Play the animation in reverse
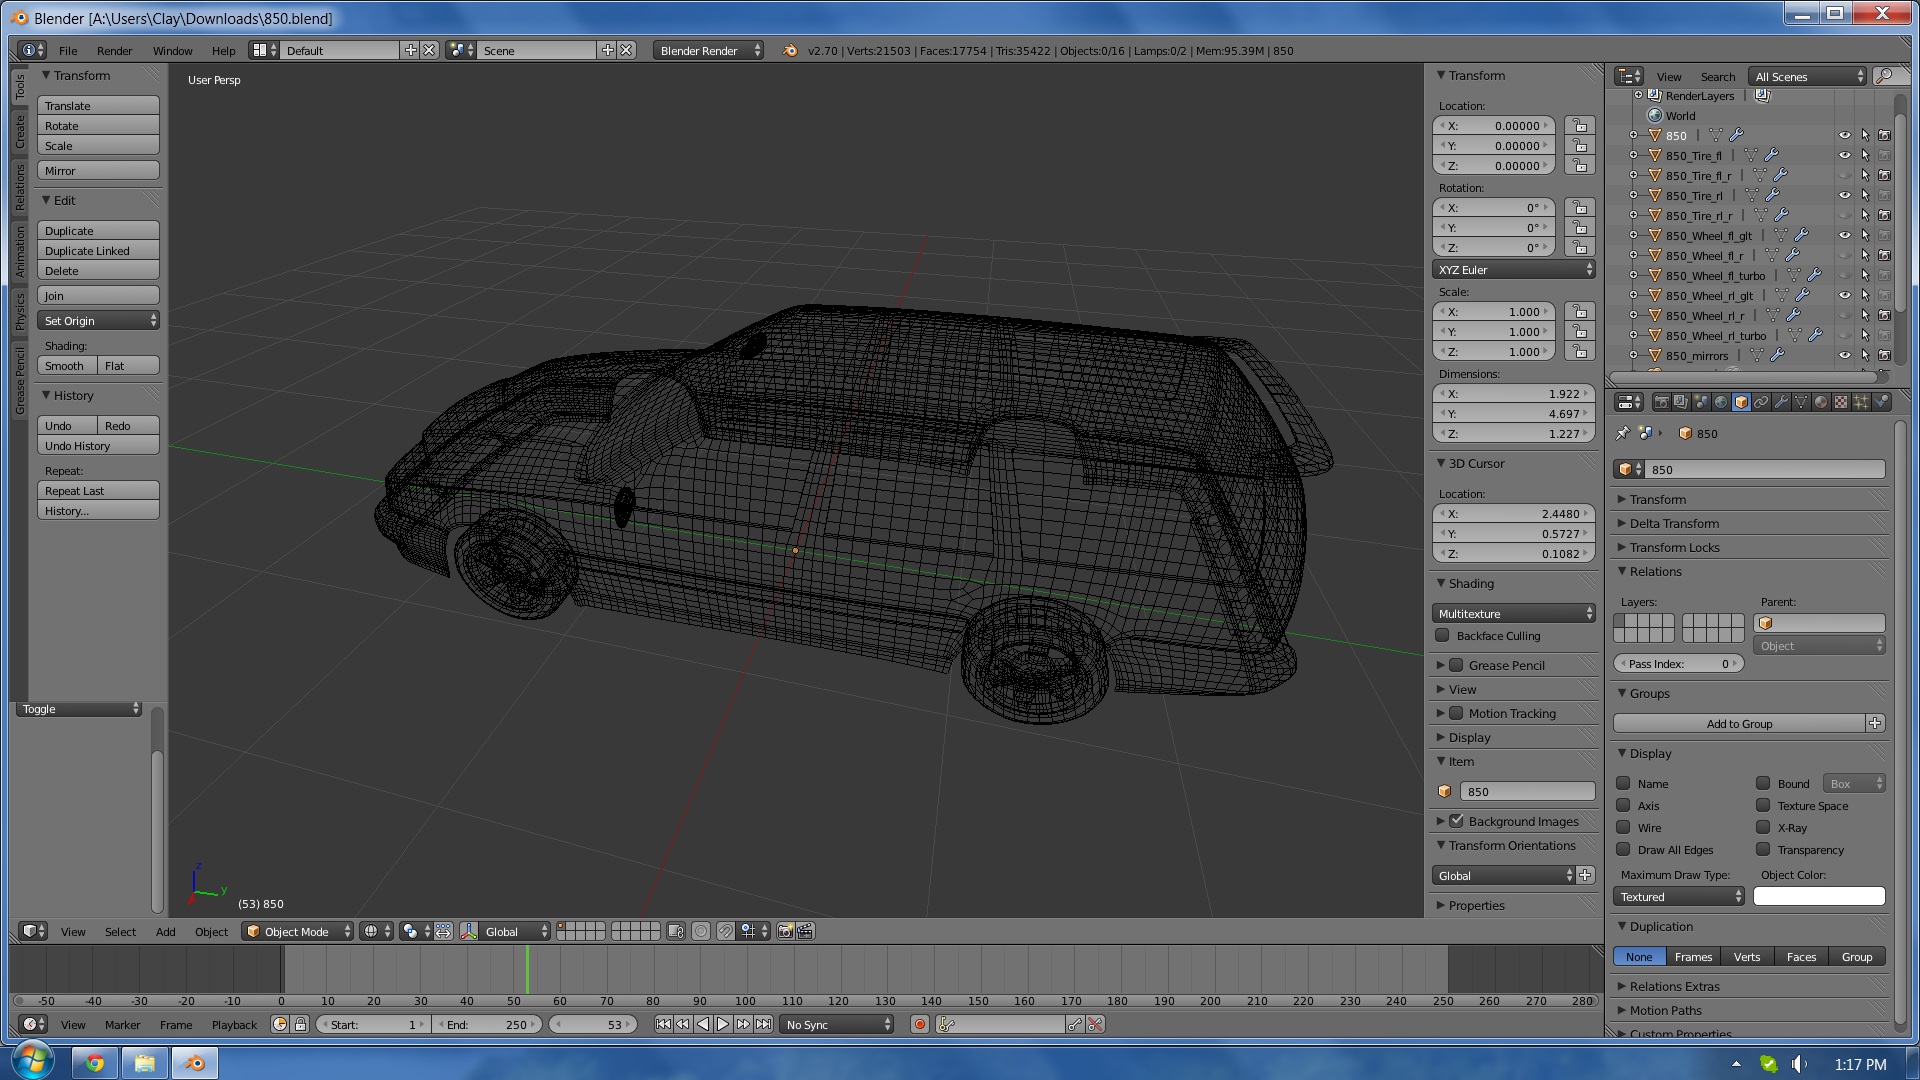Screen dimensions: 1920x1080 [703, 1024]
